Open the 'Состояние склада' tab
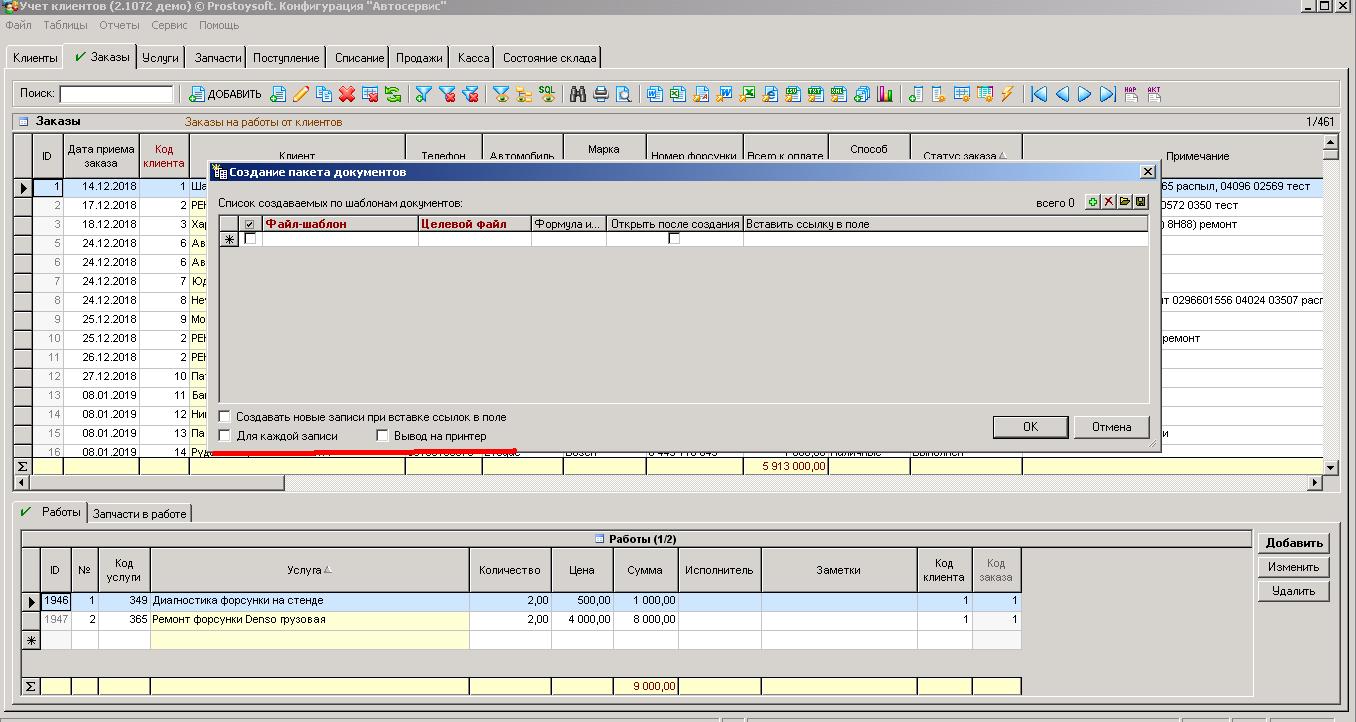 tap(549, 58)
